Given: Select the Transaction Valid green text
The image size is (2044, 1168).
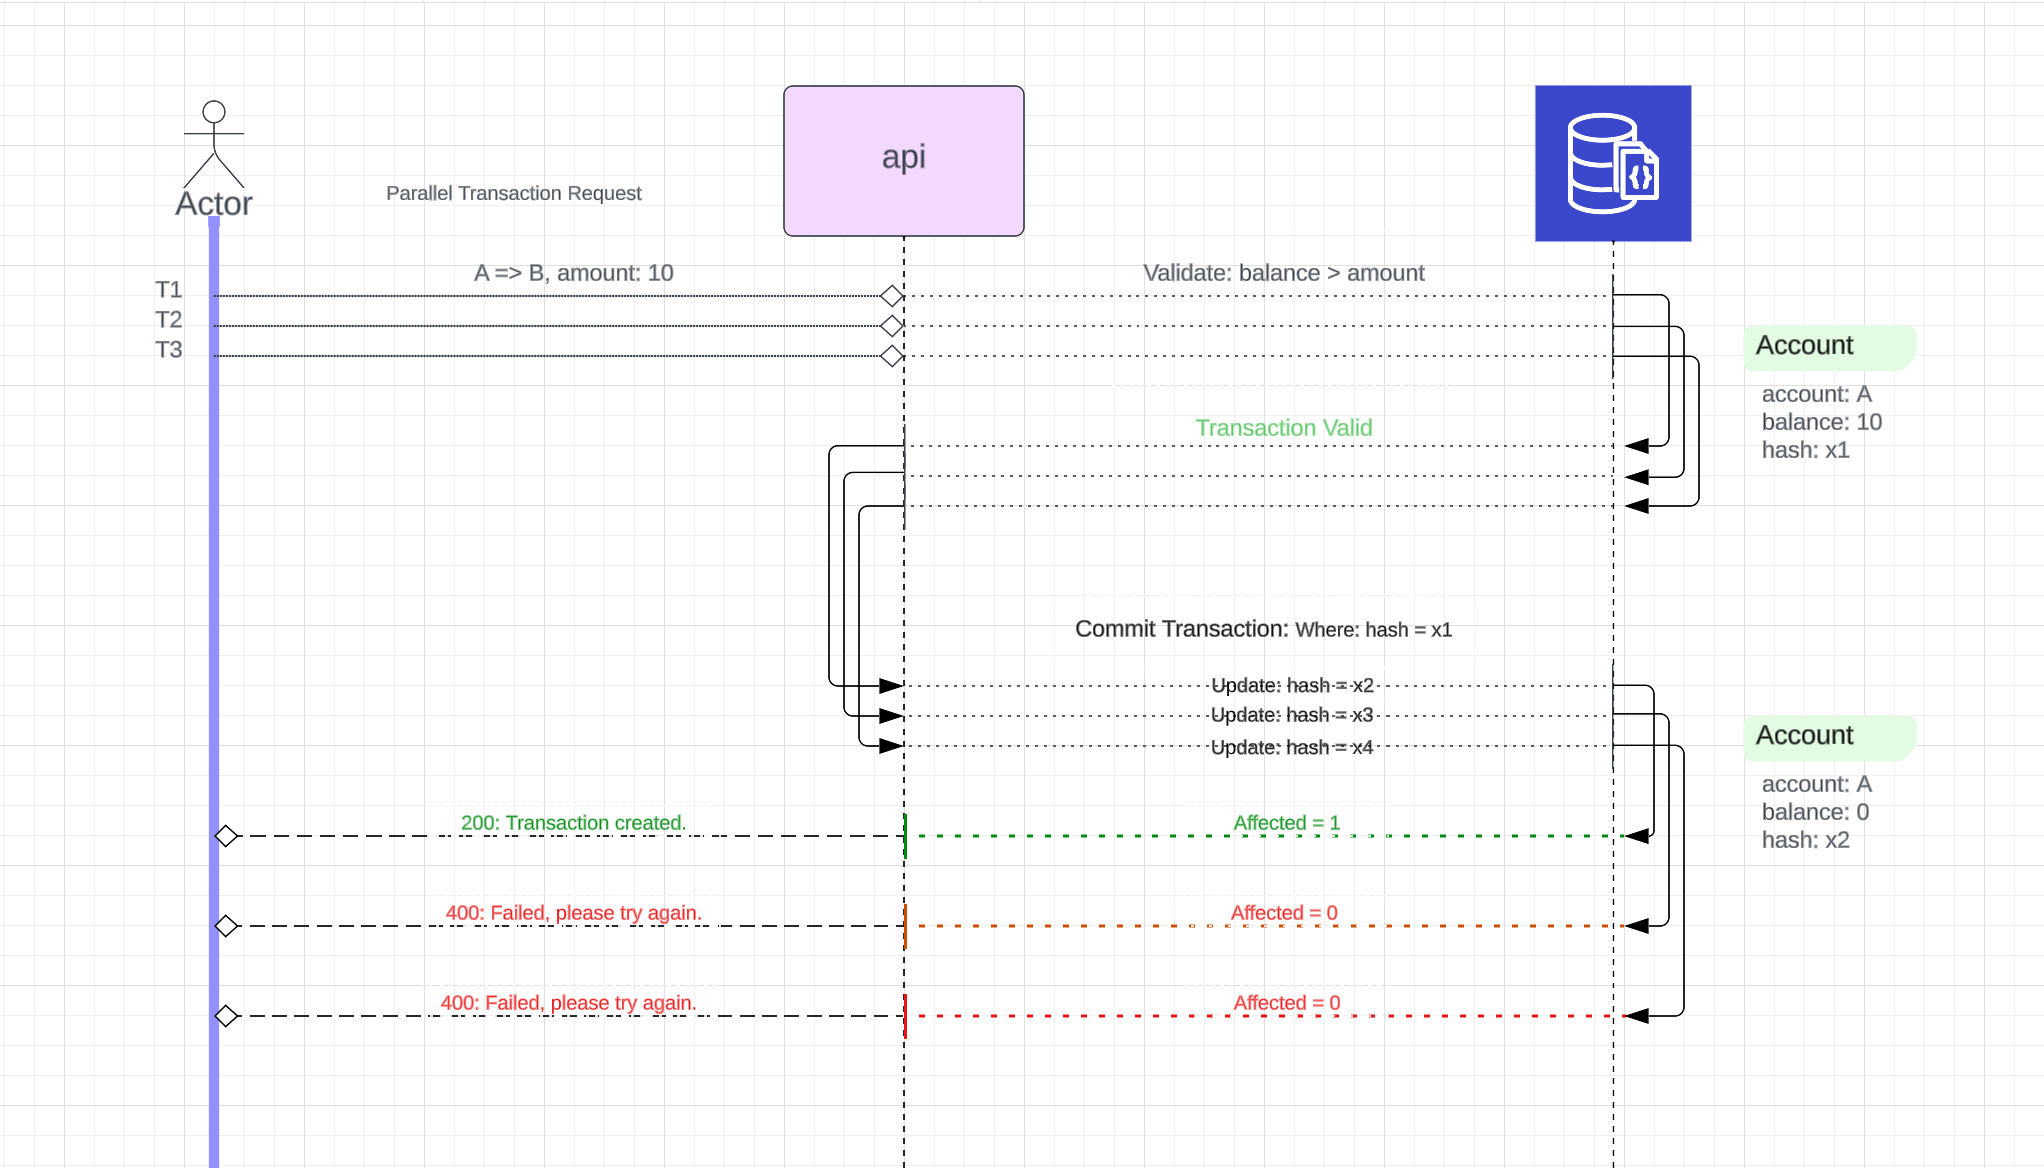Looking at the screenshot, I should pyautogui.click(x=1283, y=428).
